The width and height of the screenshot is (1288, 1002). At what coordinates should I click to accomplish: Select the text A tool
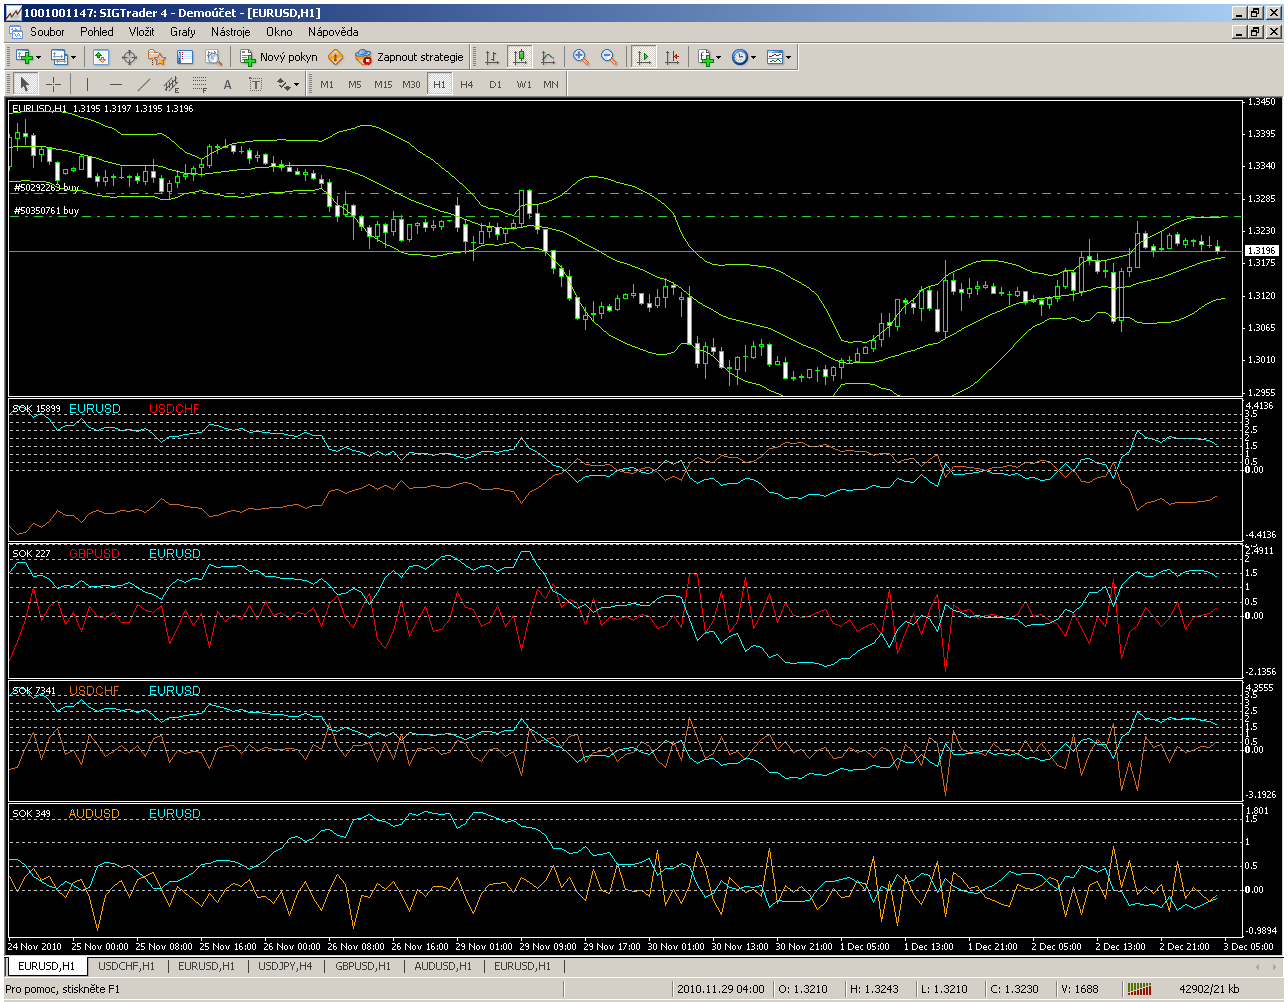pyautogui.click(x=227, y=85)
